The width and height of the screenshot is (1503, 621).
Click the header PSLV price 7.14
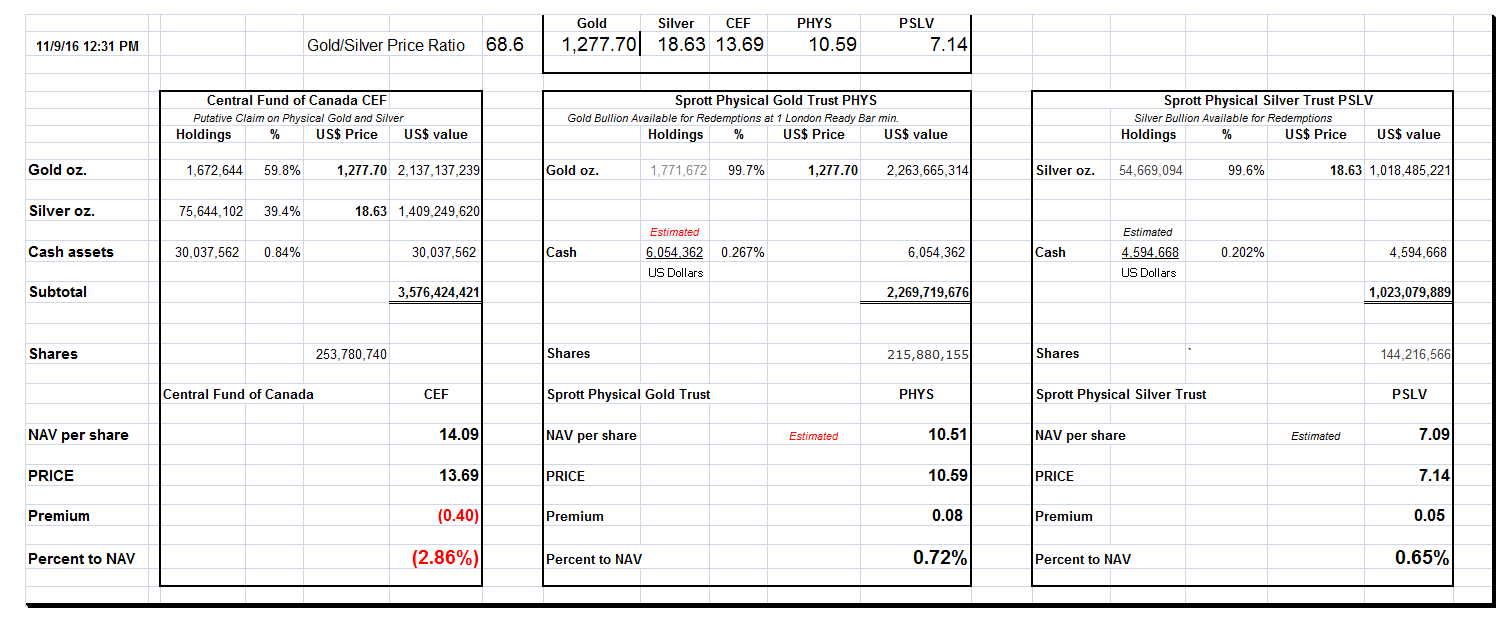pos(948,44)
